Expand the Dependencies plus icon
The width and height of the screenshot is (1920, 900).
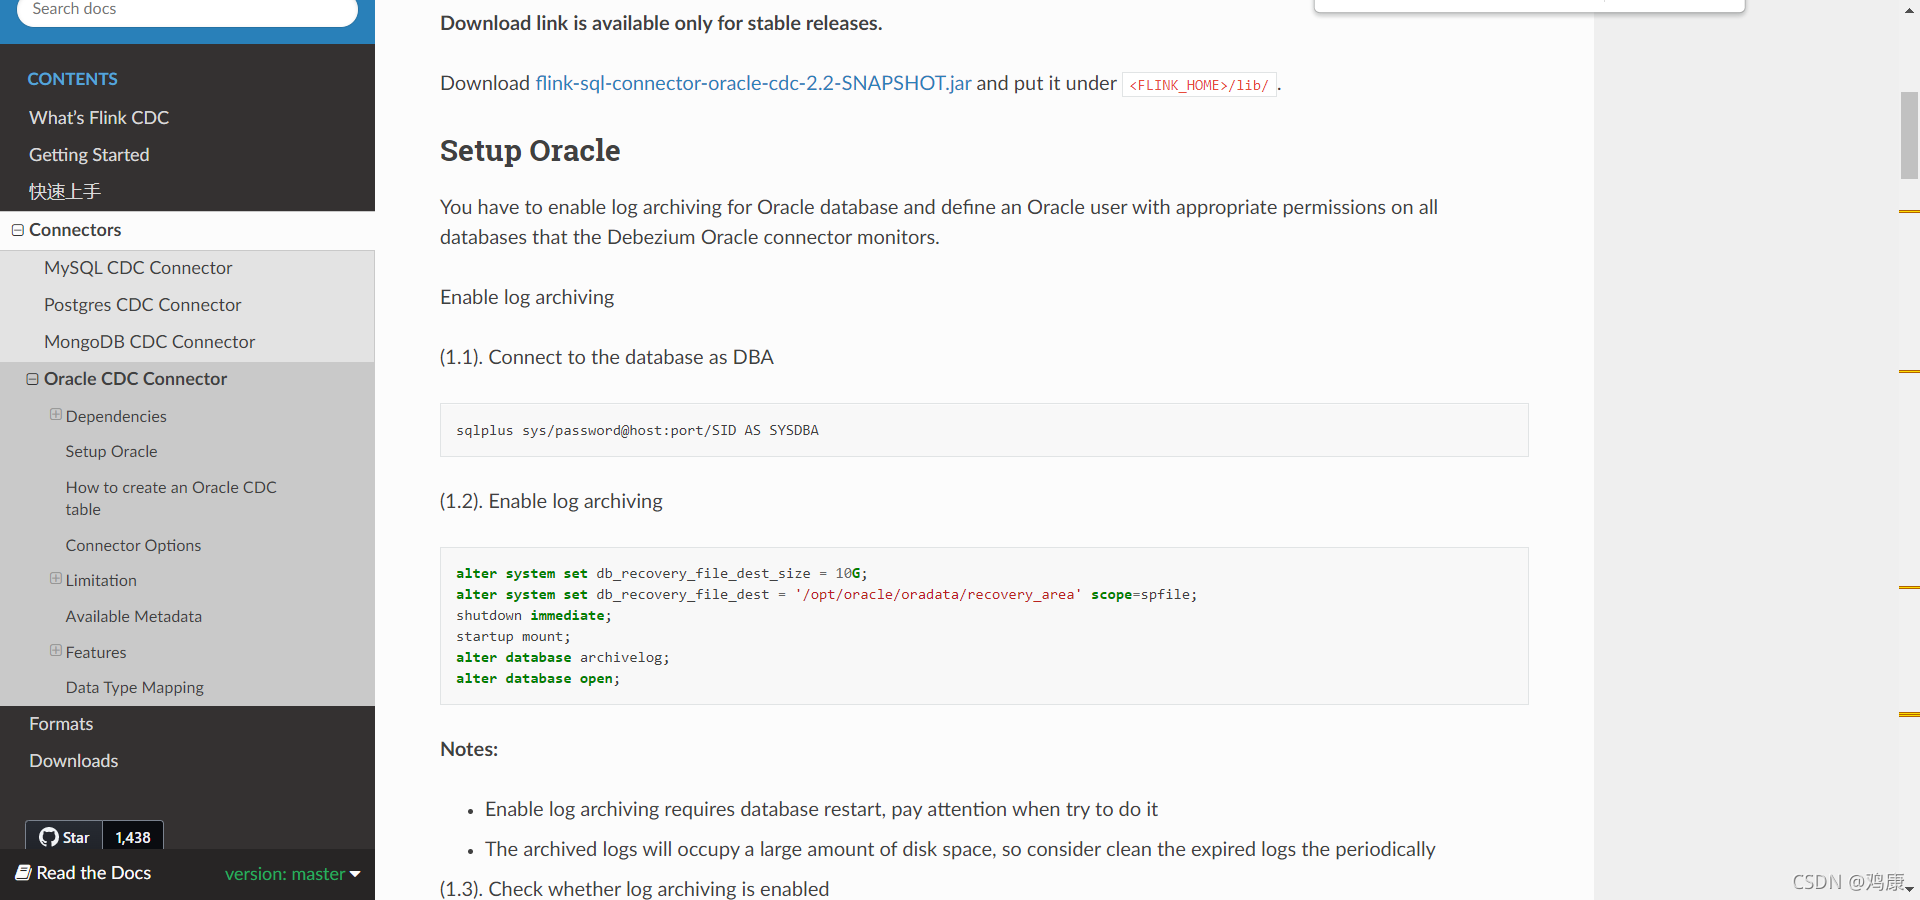pos(56,415)
